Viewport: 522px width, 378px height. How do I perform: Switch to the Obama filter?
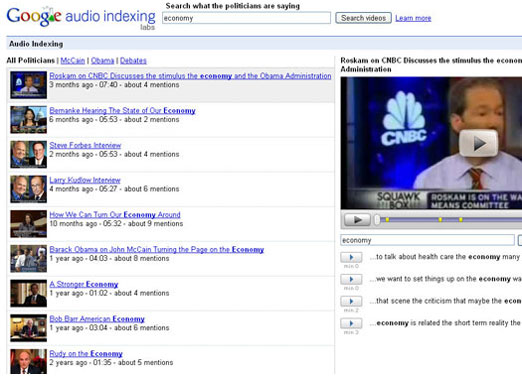point(102,61)
